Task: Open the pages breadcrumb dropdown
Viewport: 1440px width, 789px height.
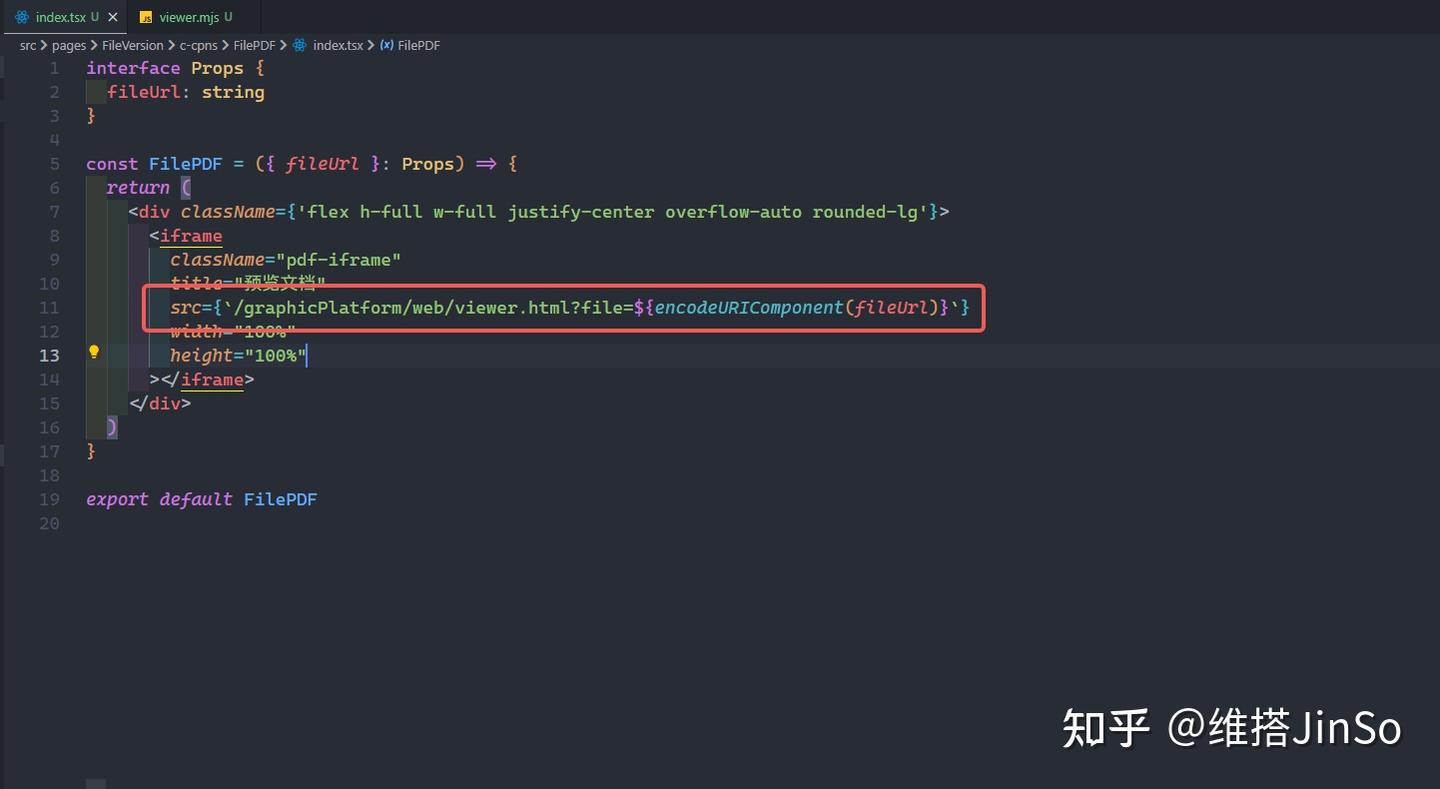Action: pos(69,45)
